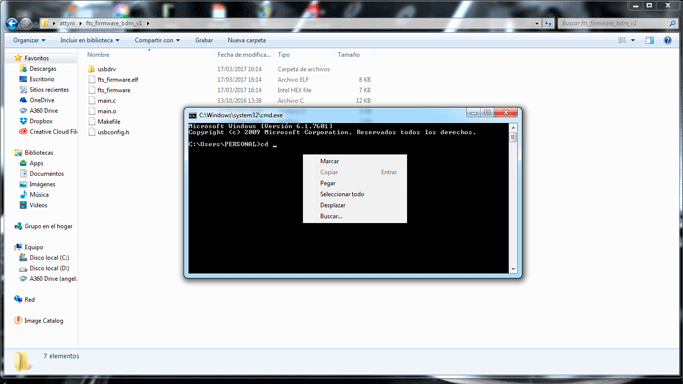Open the Organizar menu
The height and width of the screenshot is (384, 683).
[29, 40]
